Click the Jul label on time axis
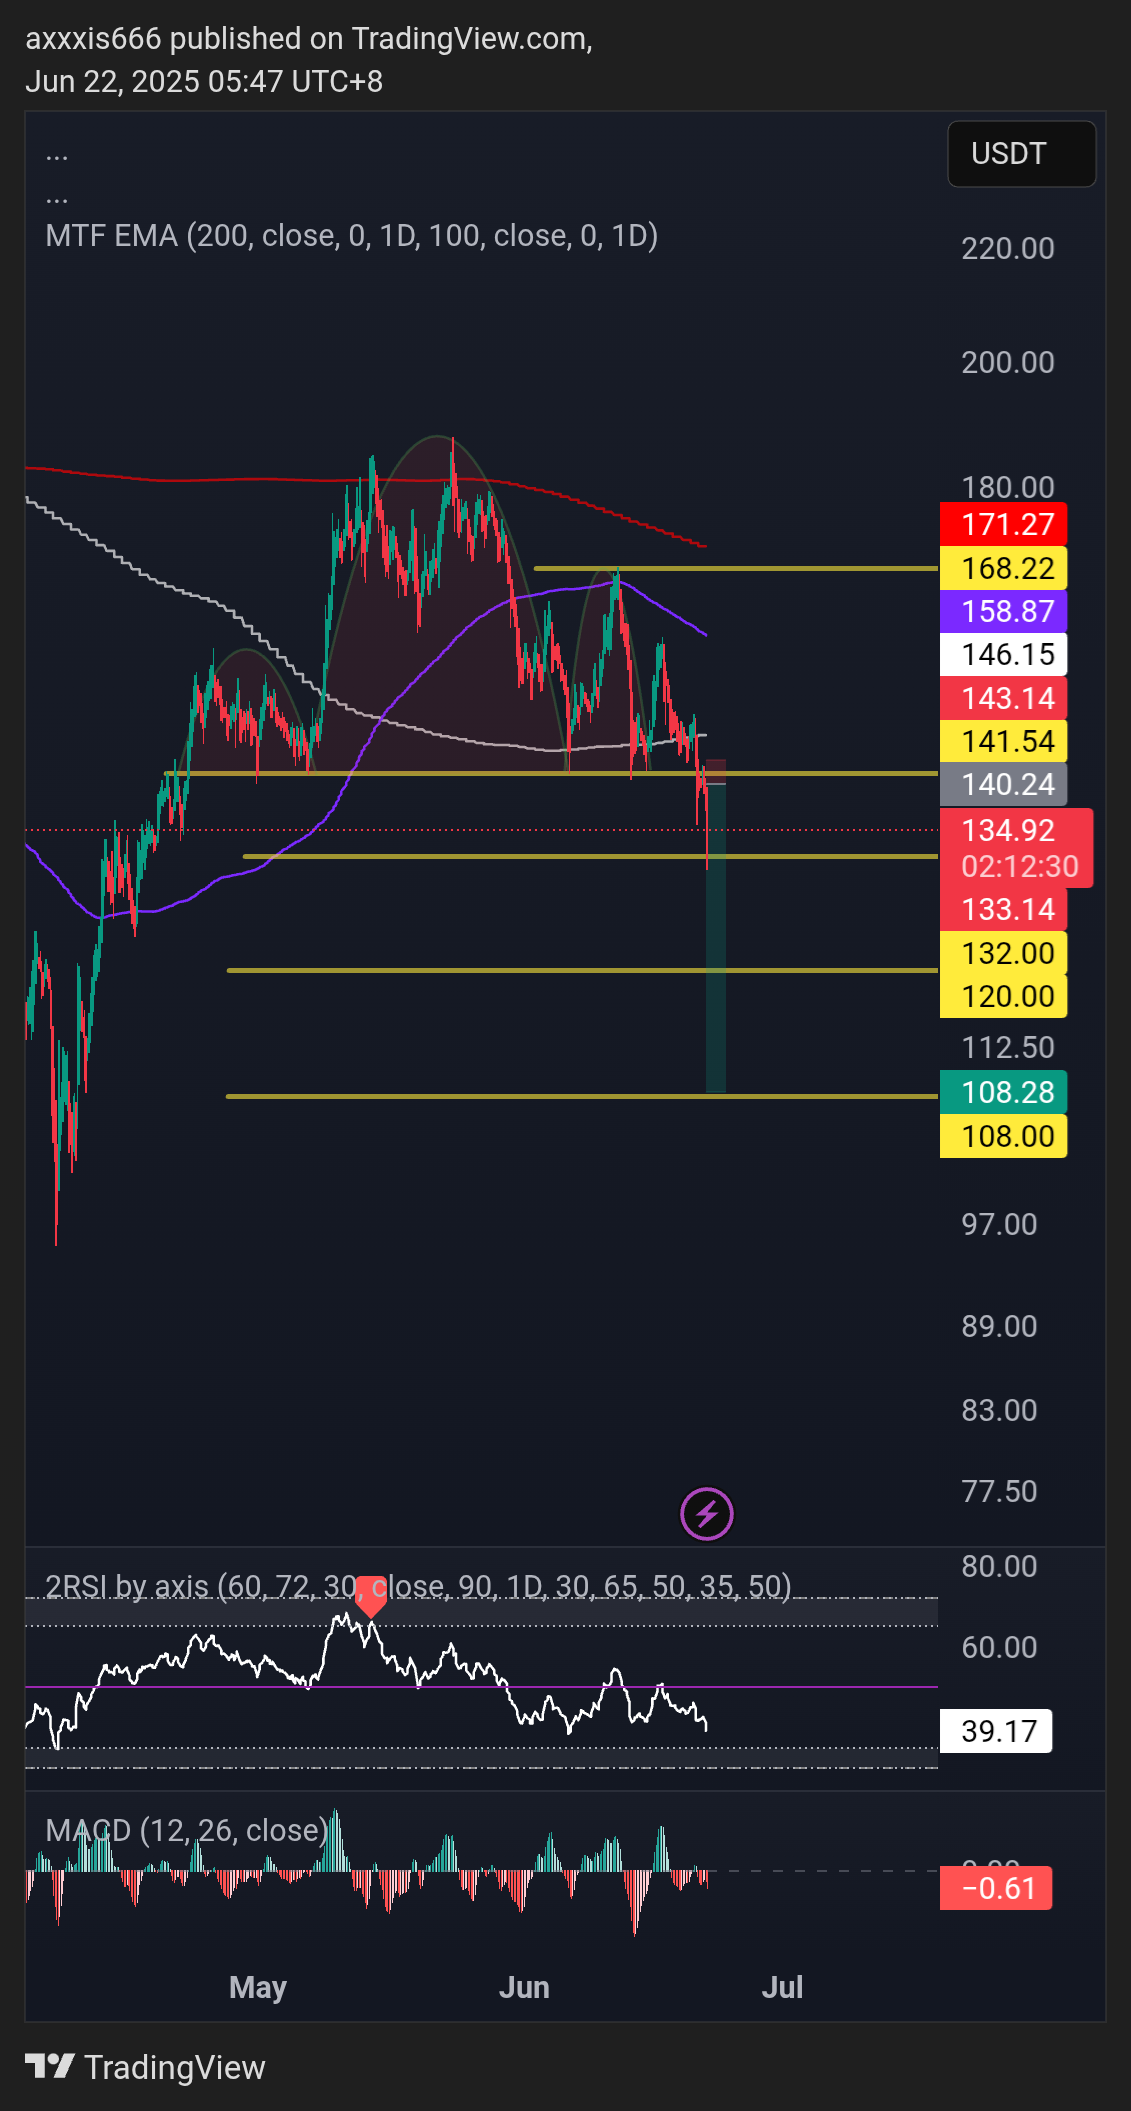The height and width of the screenshot is (2111, 1131). (x=782, y=1987)
